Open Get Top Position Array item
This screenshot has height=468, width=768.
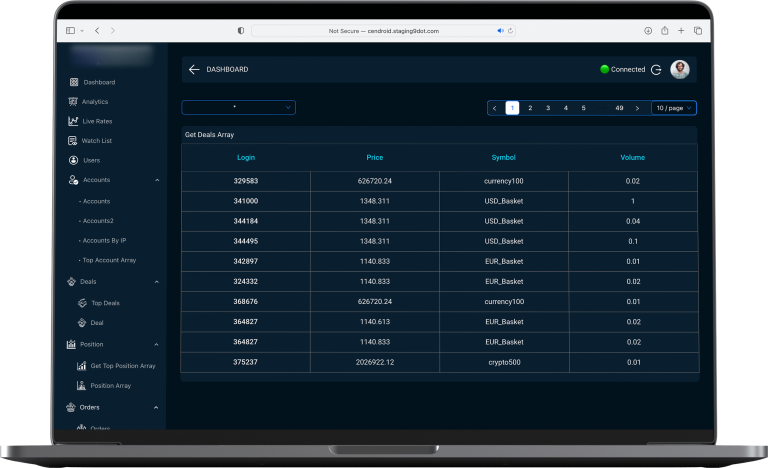[x=123, y=366]
